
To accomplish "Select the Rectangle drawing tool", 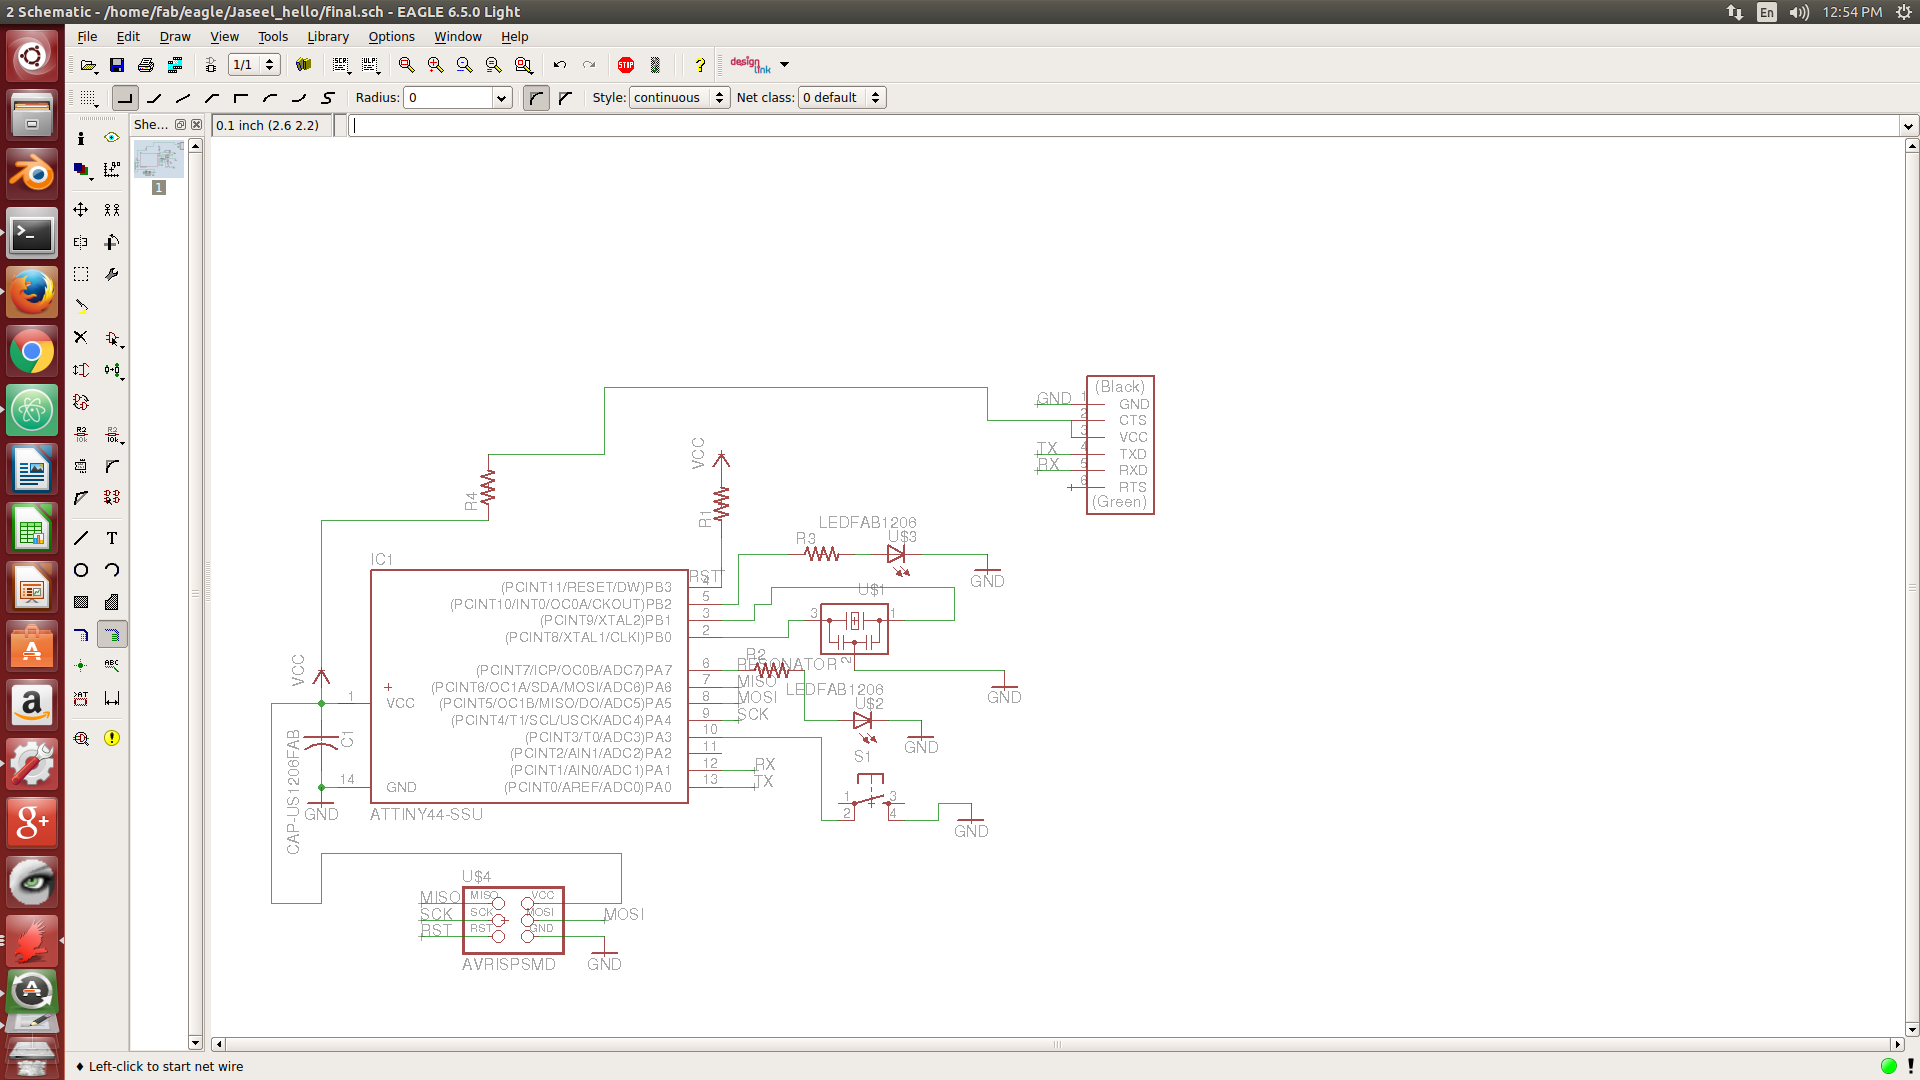I will (x=81, y=602).
